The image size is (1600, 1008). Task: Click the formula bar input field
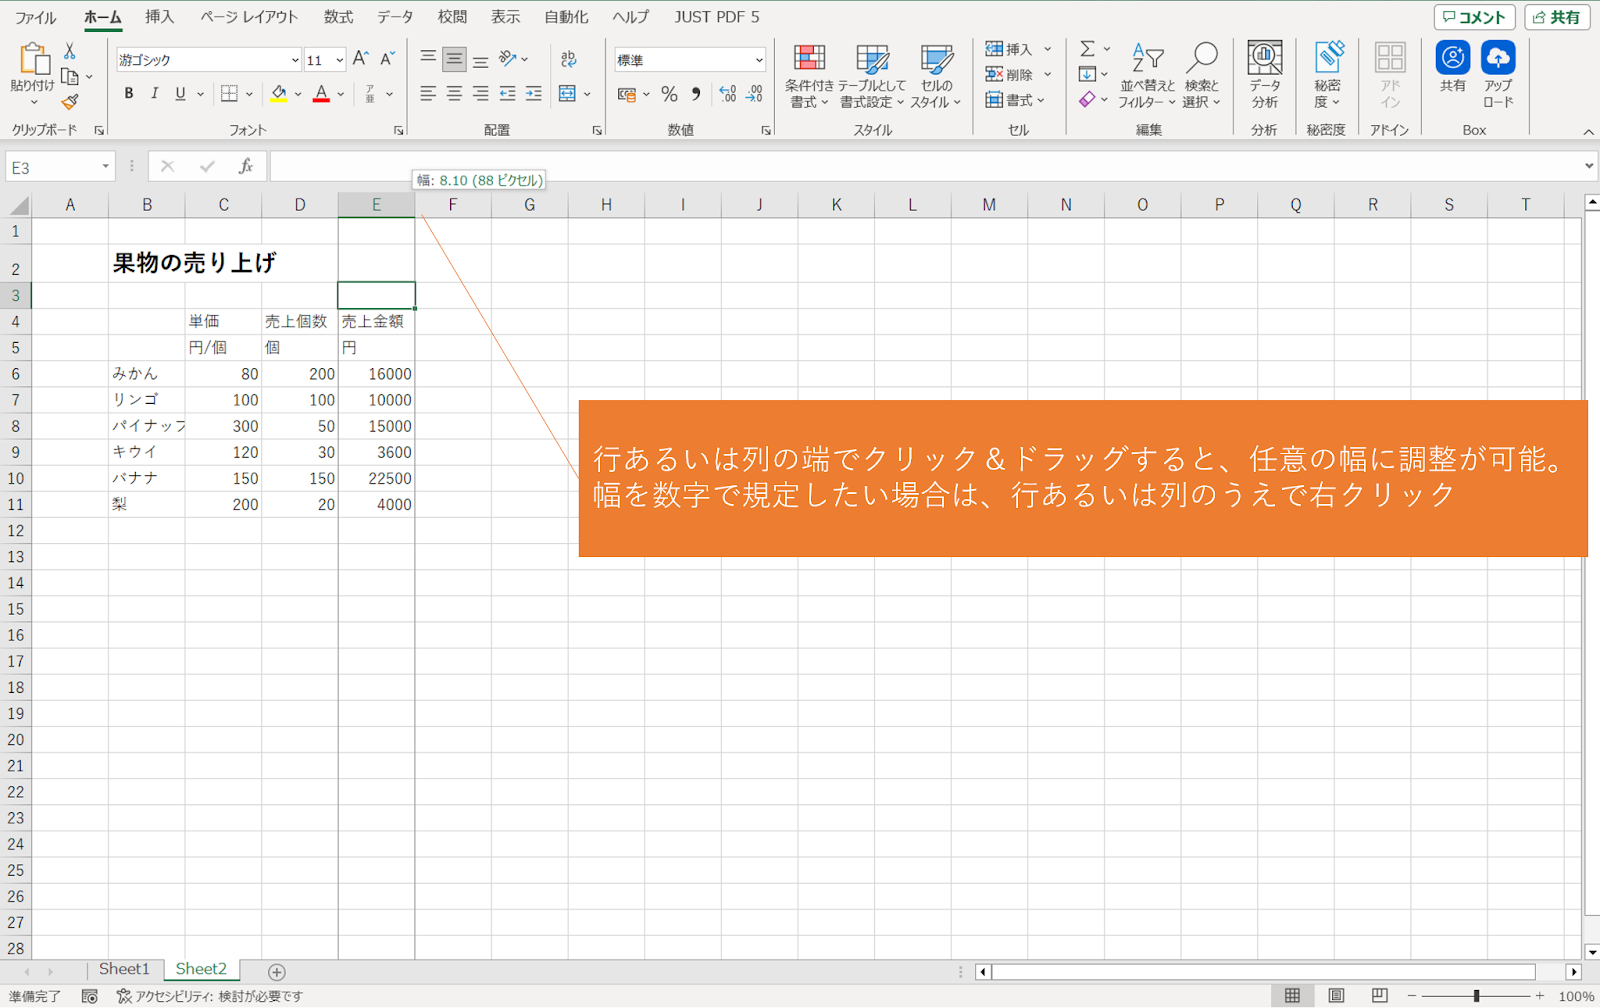click(x=925, y=167)
